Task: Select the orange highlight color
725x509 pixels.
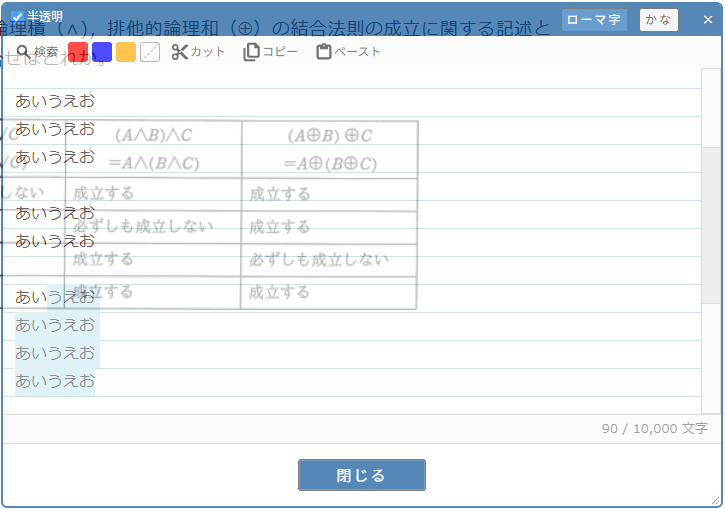Action: pyautogui.click(x=126, y=52)
